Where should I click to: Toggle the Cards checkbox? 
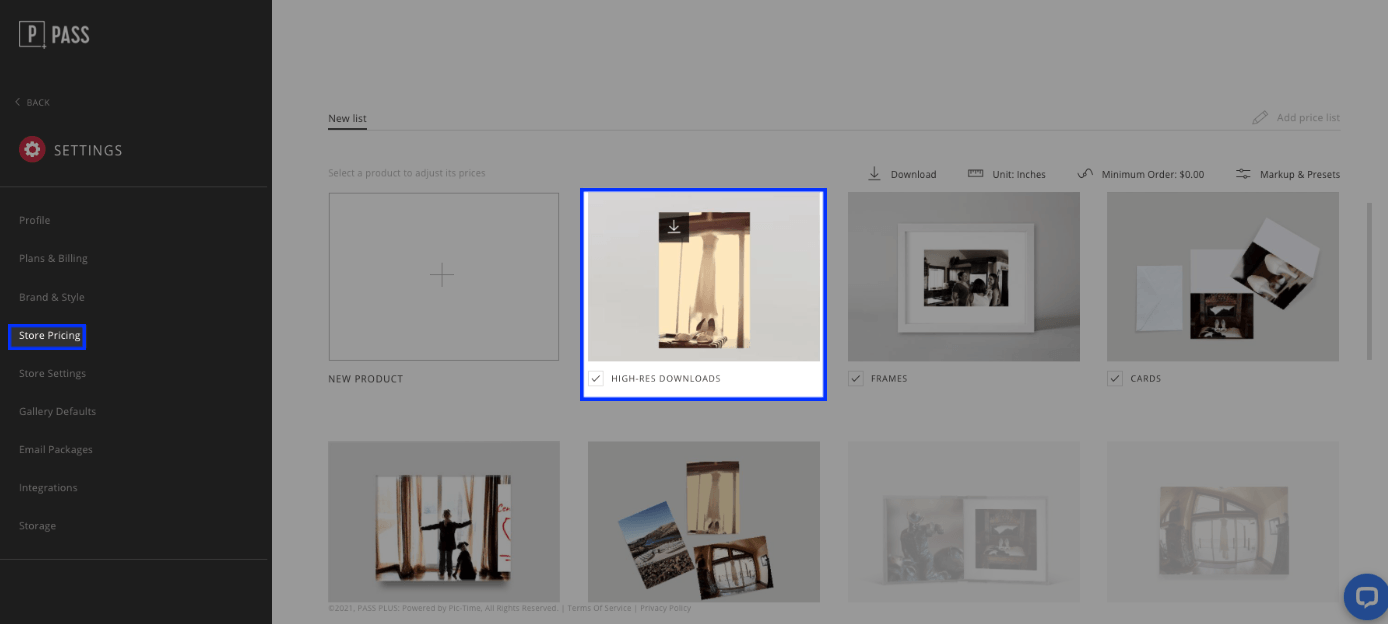[1115, 378]
